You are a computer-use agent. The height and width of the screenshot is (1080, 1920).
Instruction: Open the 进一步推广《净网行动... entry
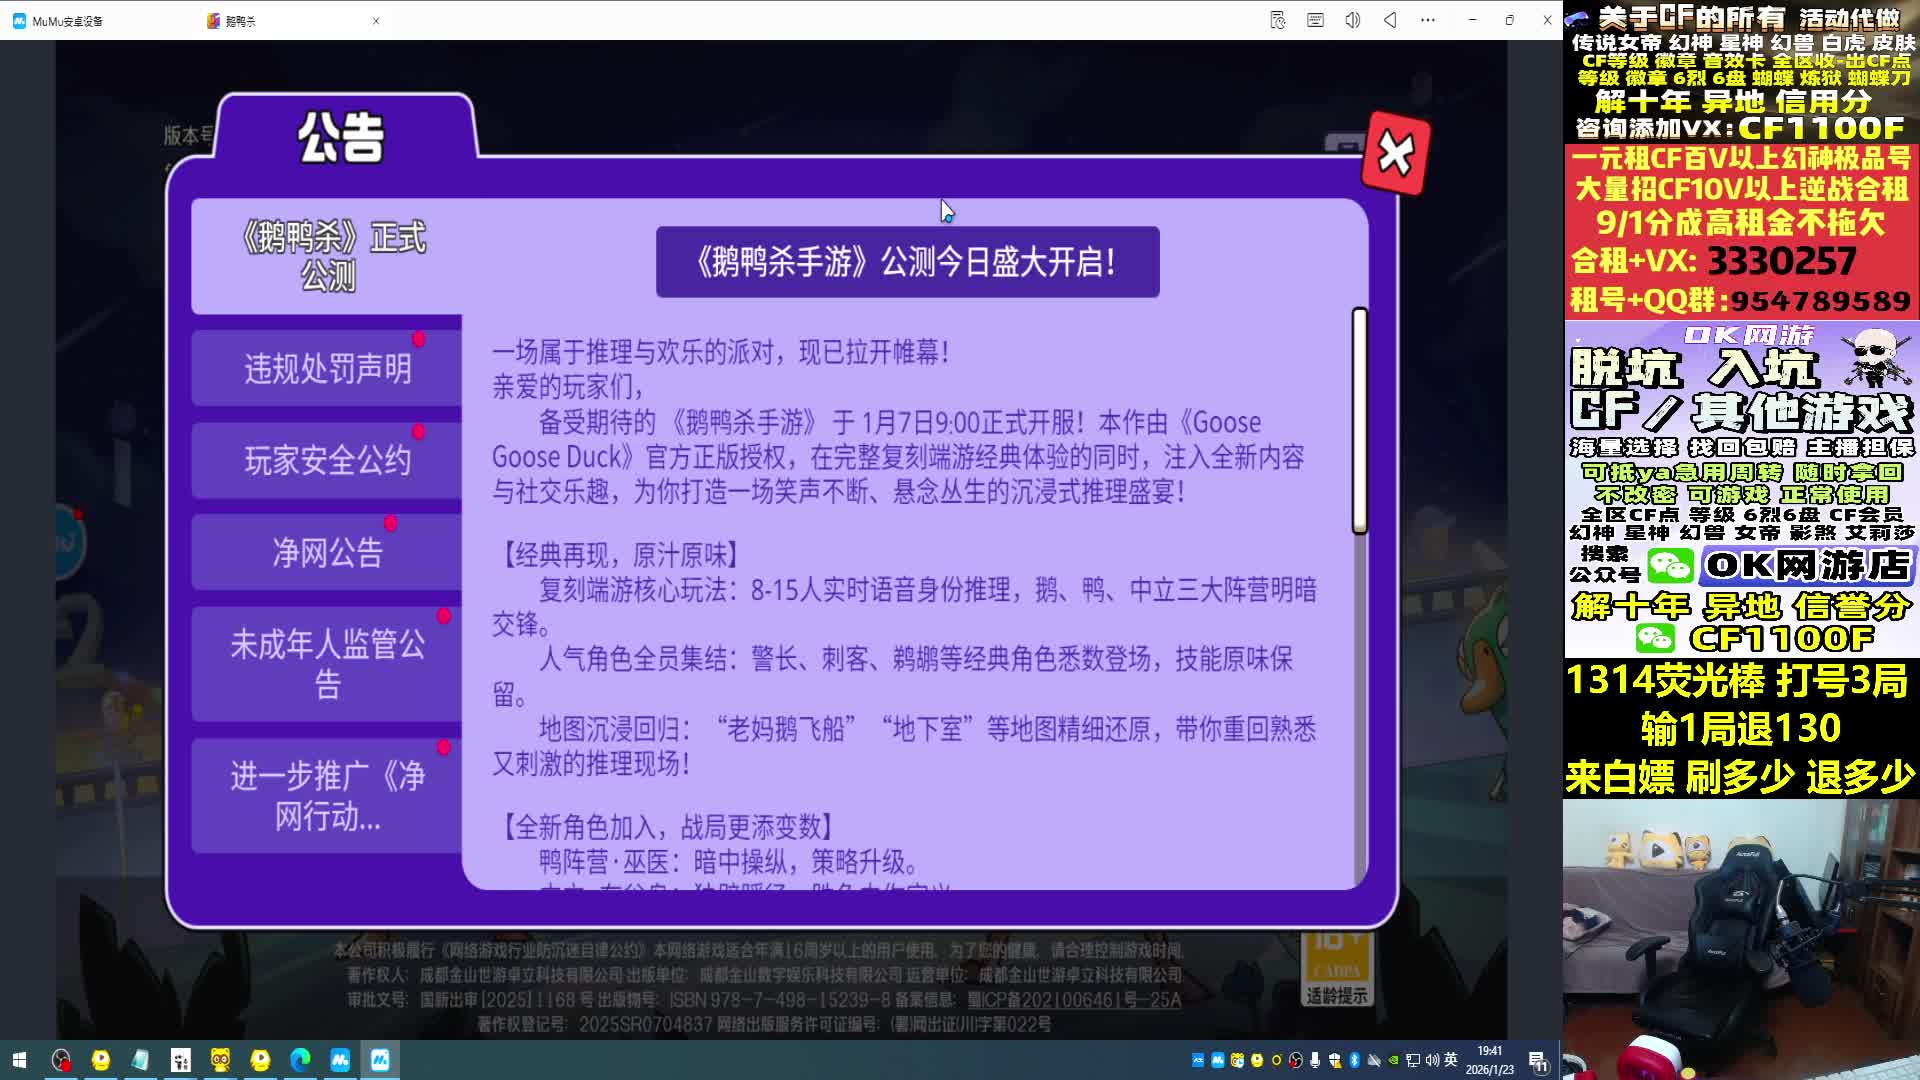[327, 796]
